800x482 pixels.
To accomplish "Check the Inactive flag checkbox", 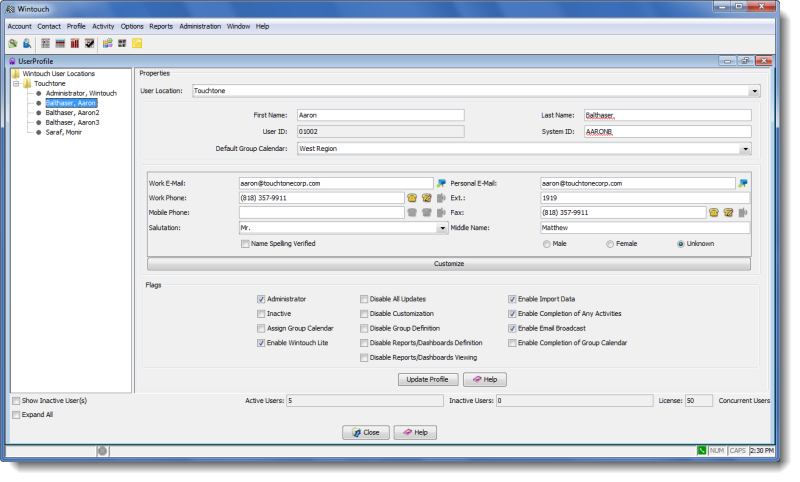I will (x=261, y=315).
